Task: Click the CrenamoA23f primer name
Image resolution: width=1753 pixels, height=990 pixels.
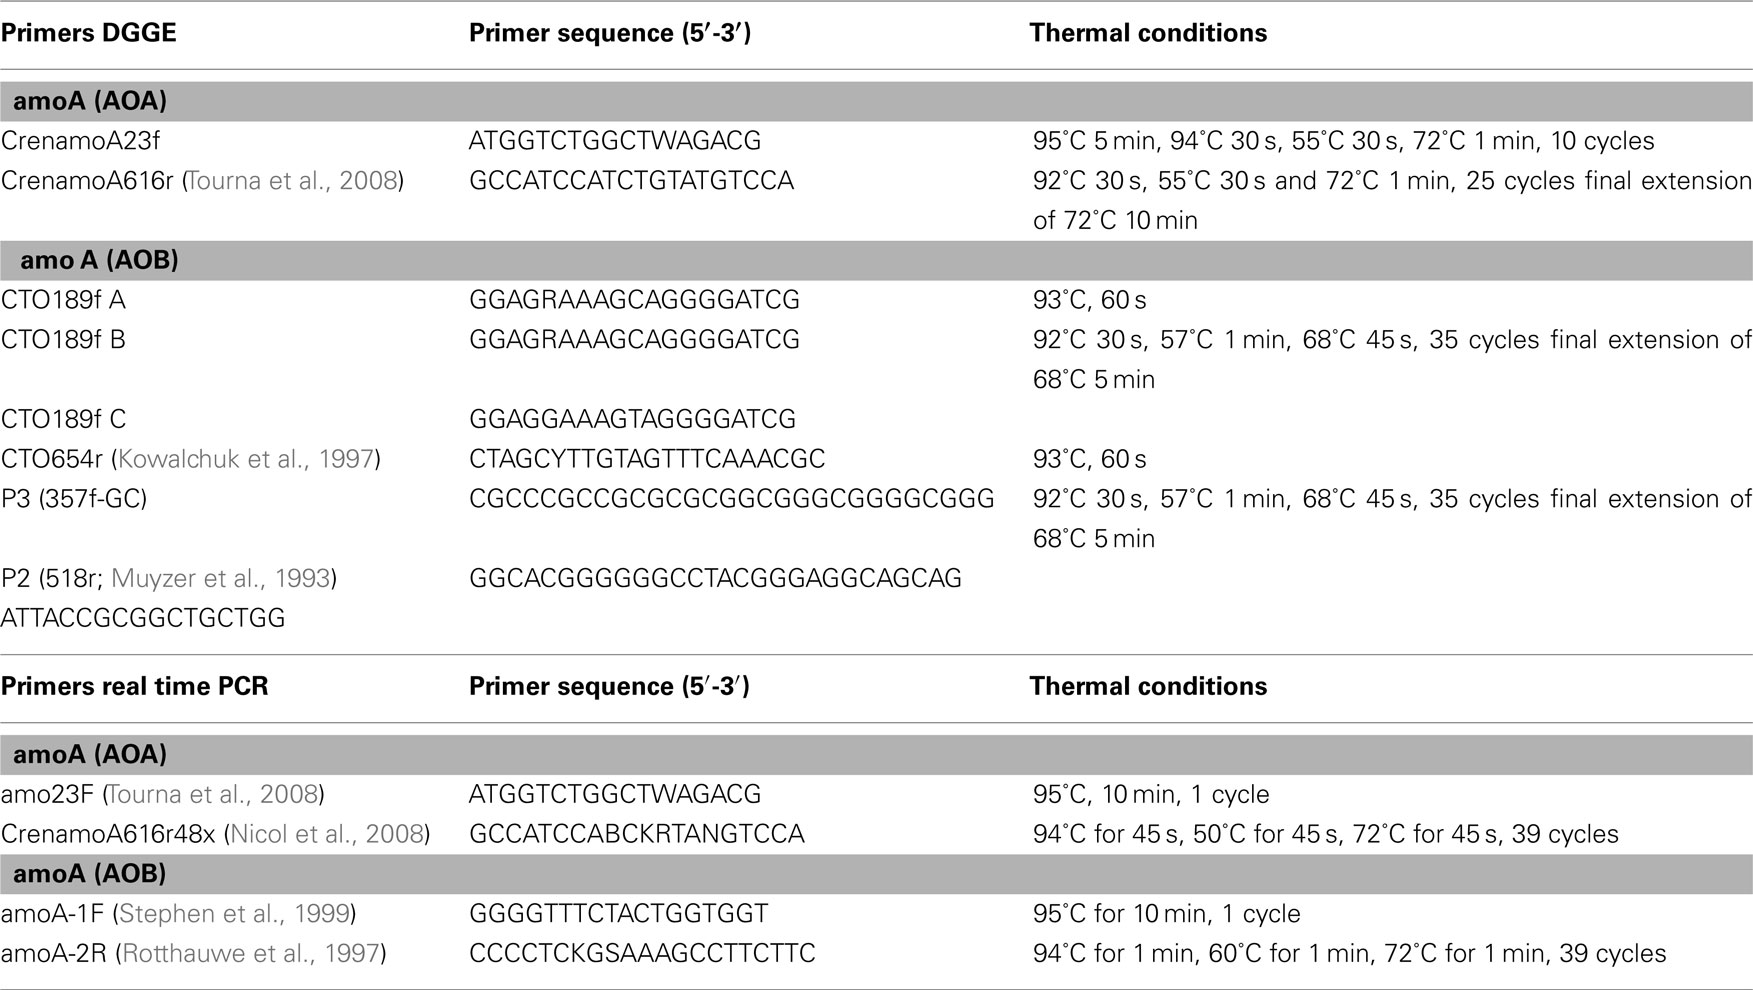Action: tap(81, 141)
